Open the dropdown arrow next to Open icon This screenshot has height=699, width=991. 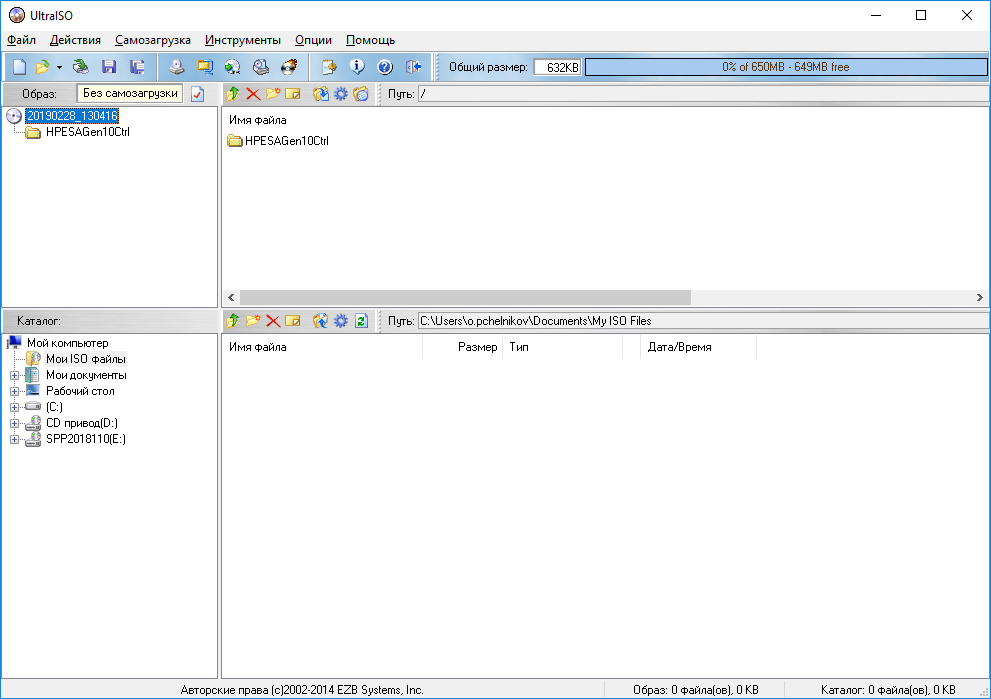[59, 67]
